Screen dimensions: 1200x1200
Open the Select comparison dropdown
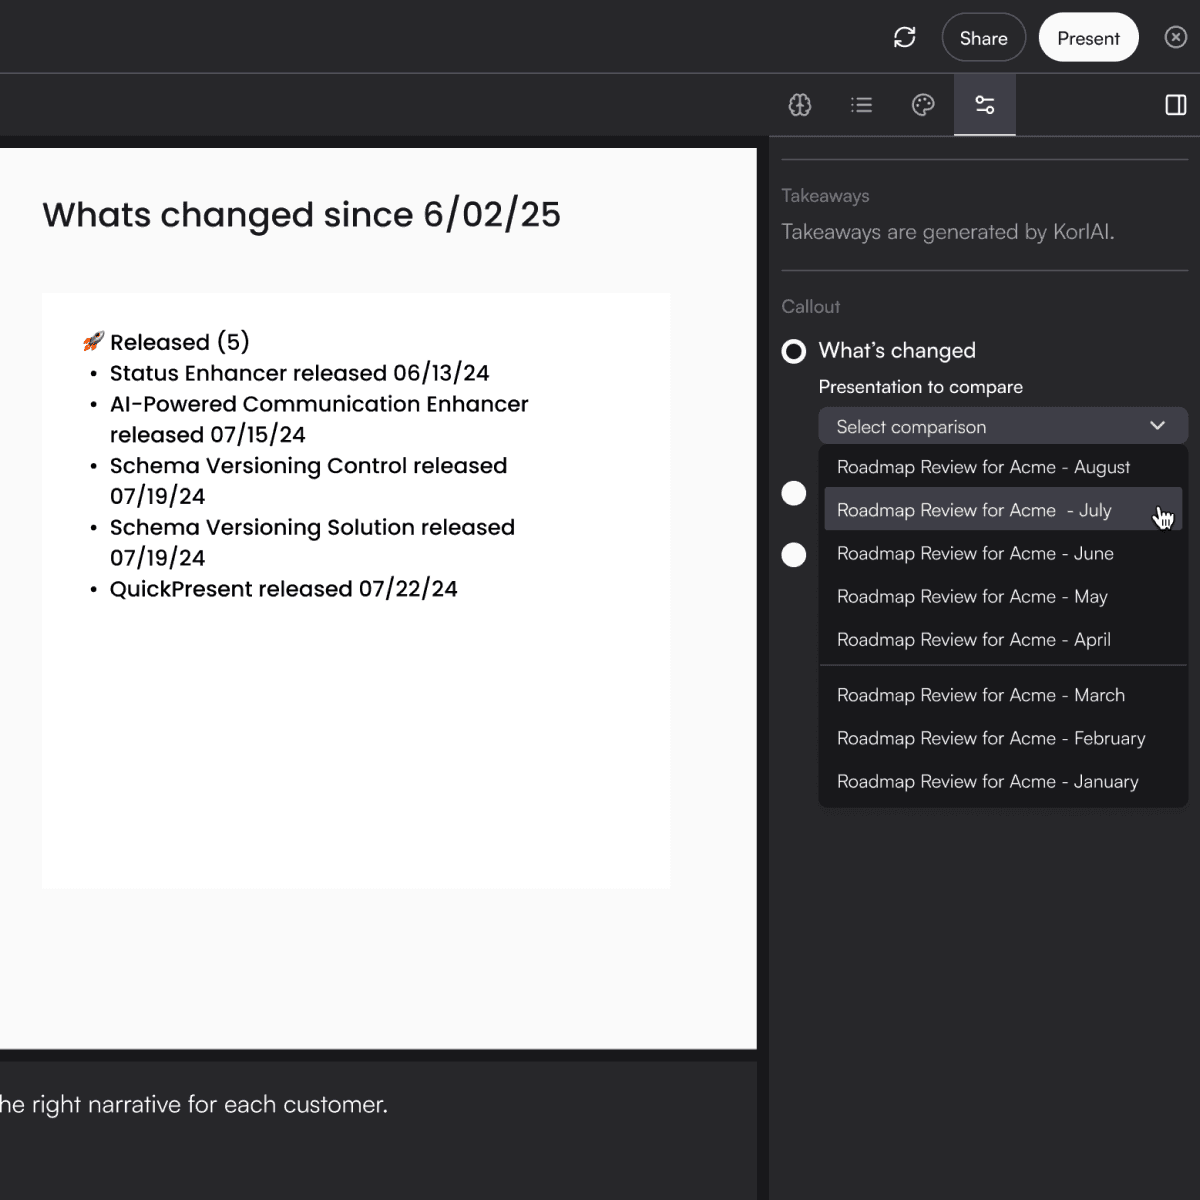(x=1003, y=426)
